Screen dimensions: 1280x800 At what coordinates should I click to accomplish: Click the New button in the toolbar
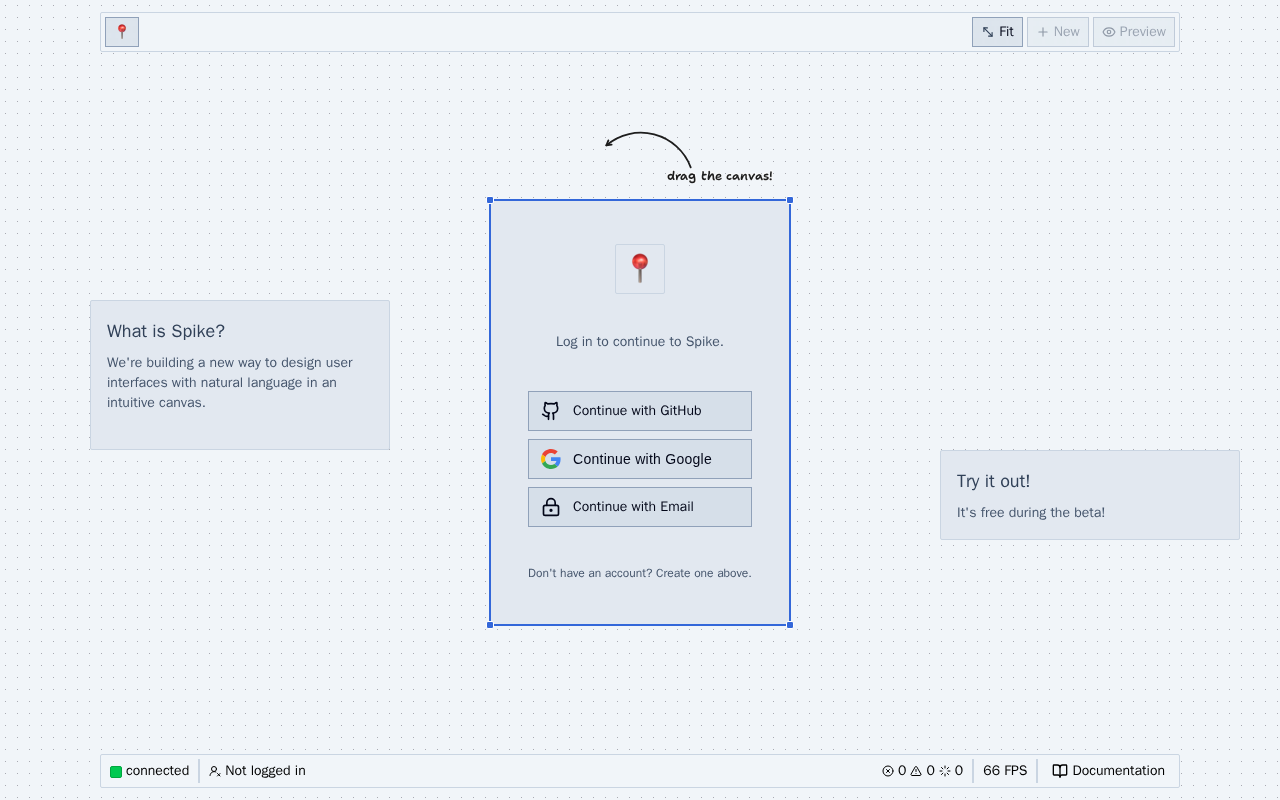(x=1058, y=32)
